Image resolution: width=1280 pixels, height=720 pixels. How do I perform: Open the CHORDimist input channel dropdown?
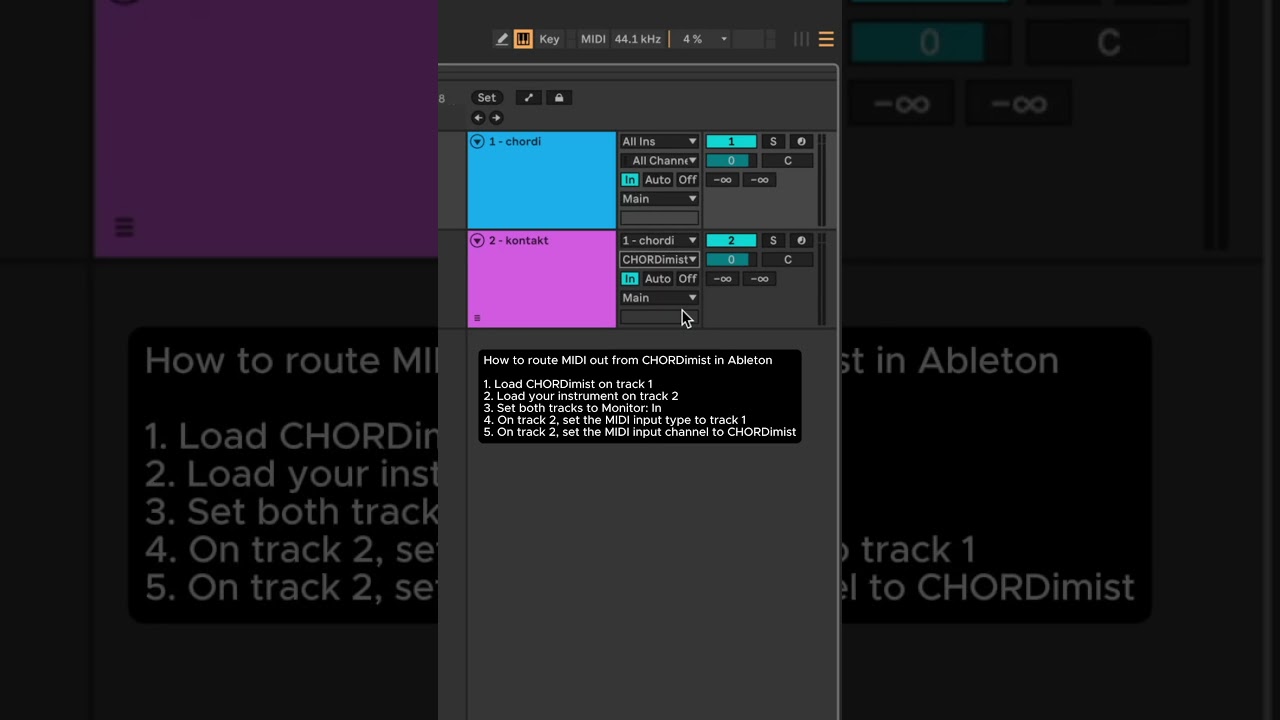(x=659, y=260)
